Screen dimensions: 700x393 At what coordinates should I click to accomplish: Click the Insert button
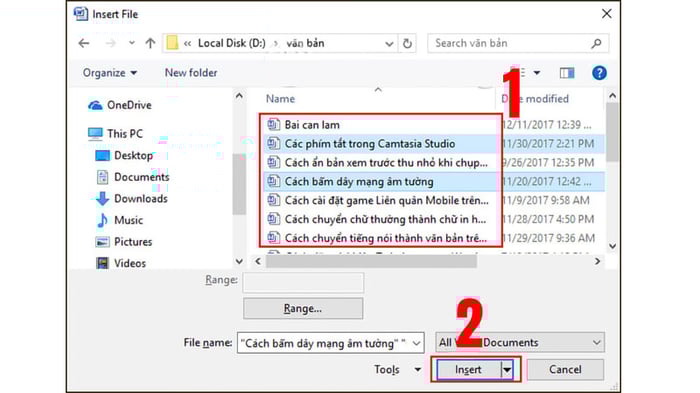coord(468,369)
